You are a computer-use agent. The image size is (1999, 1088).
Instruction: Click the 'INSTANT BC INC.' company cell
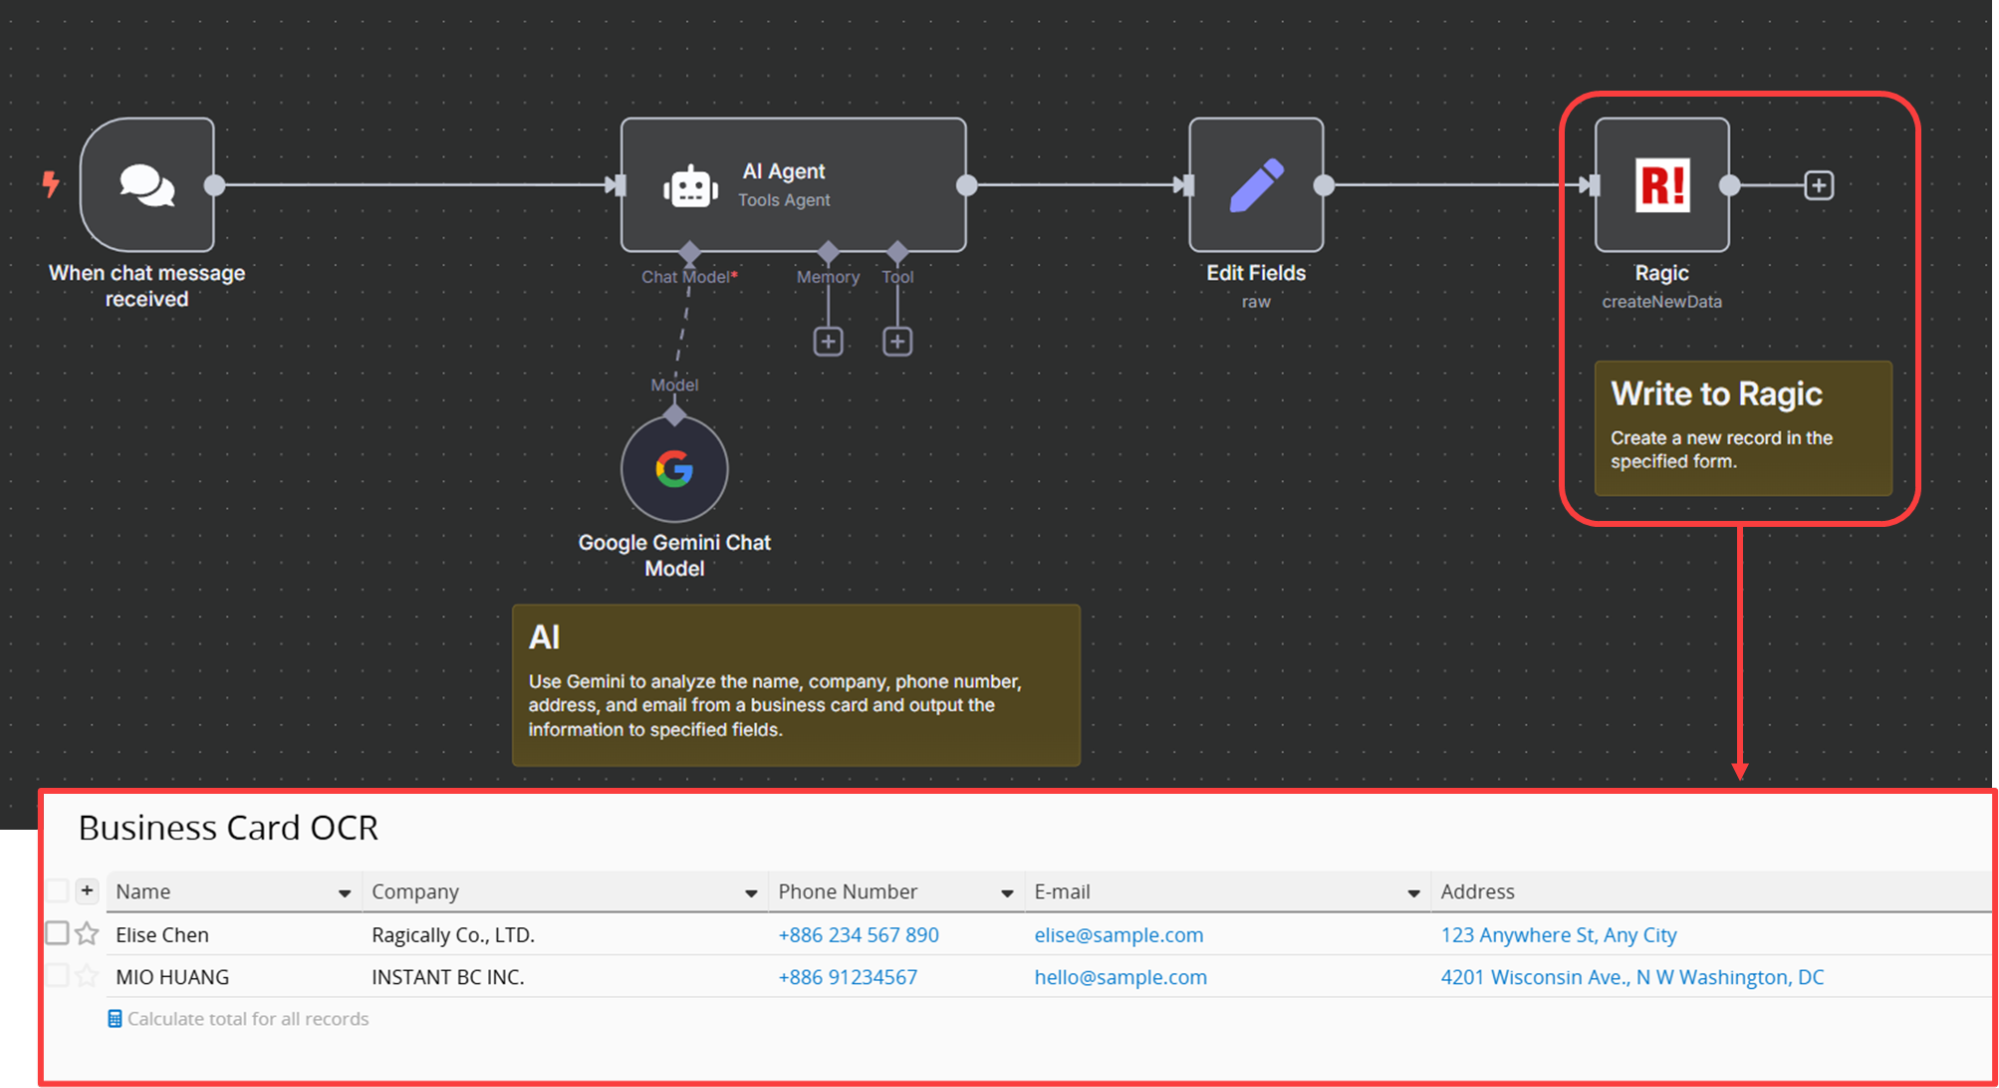coord(448,977)
